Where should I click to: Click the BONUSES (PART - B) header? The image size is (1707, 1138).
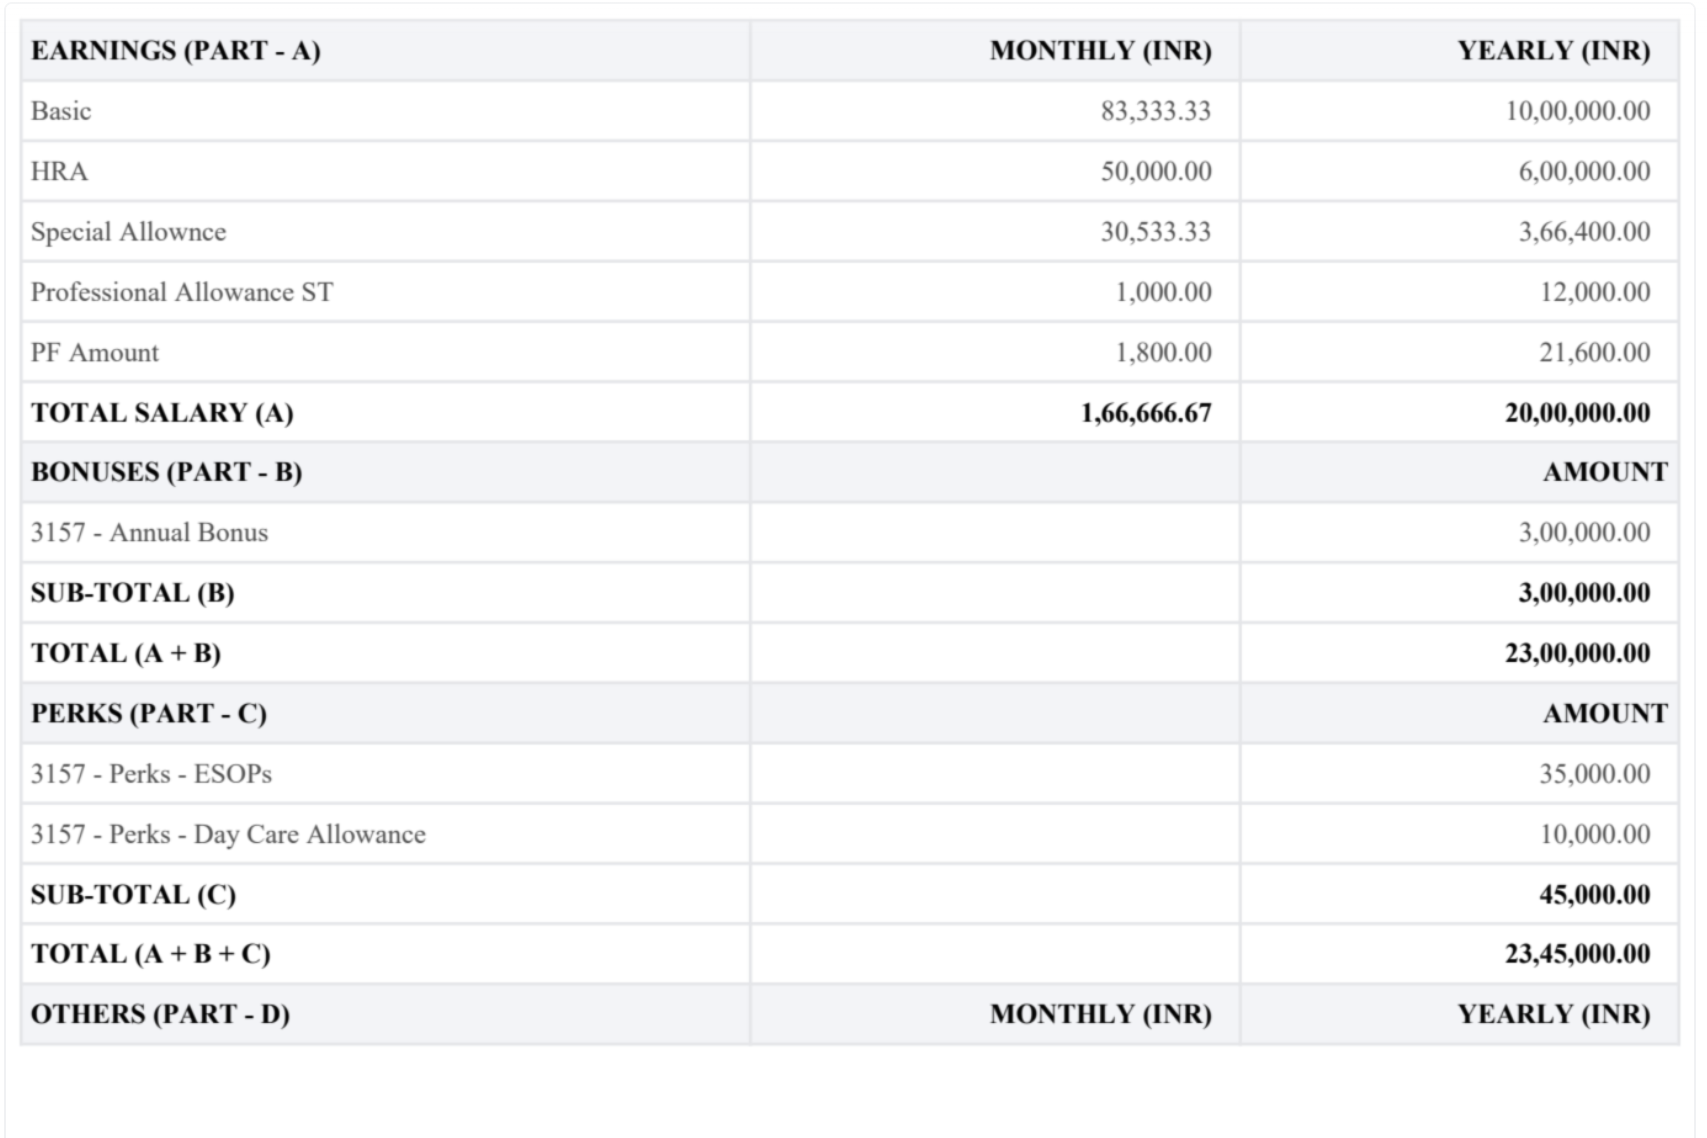pyautogui.click(x=167, y=472)
